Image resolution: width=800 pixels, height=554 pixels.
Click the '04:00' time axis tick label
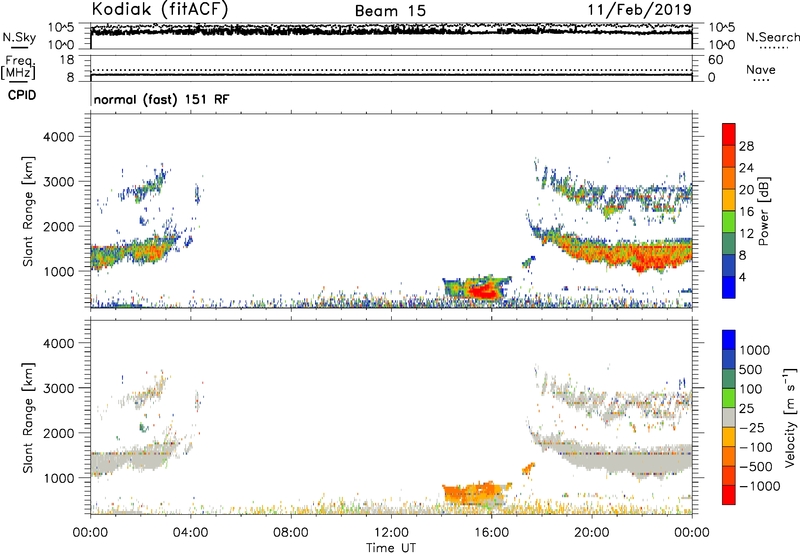(x=191, y=533)
